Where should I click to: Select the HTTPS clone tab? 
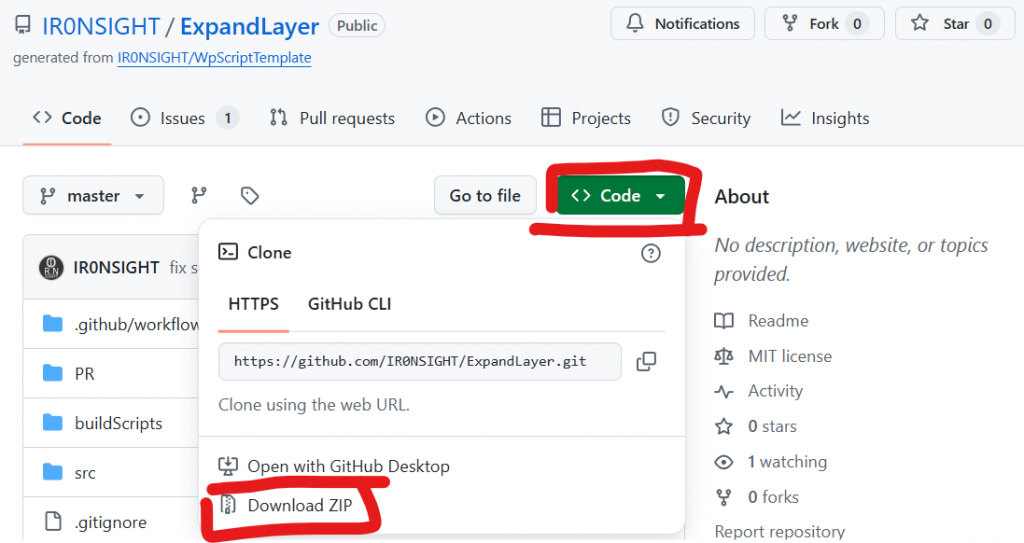pyautogui.click(x=253, y=304)
